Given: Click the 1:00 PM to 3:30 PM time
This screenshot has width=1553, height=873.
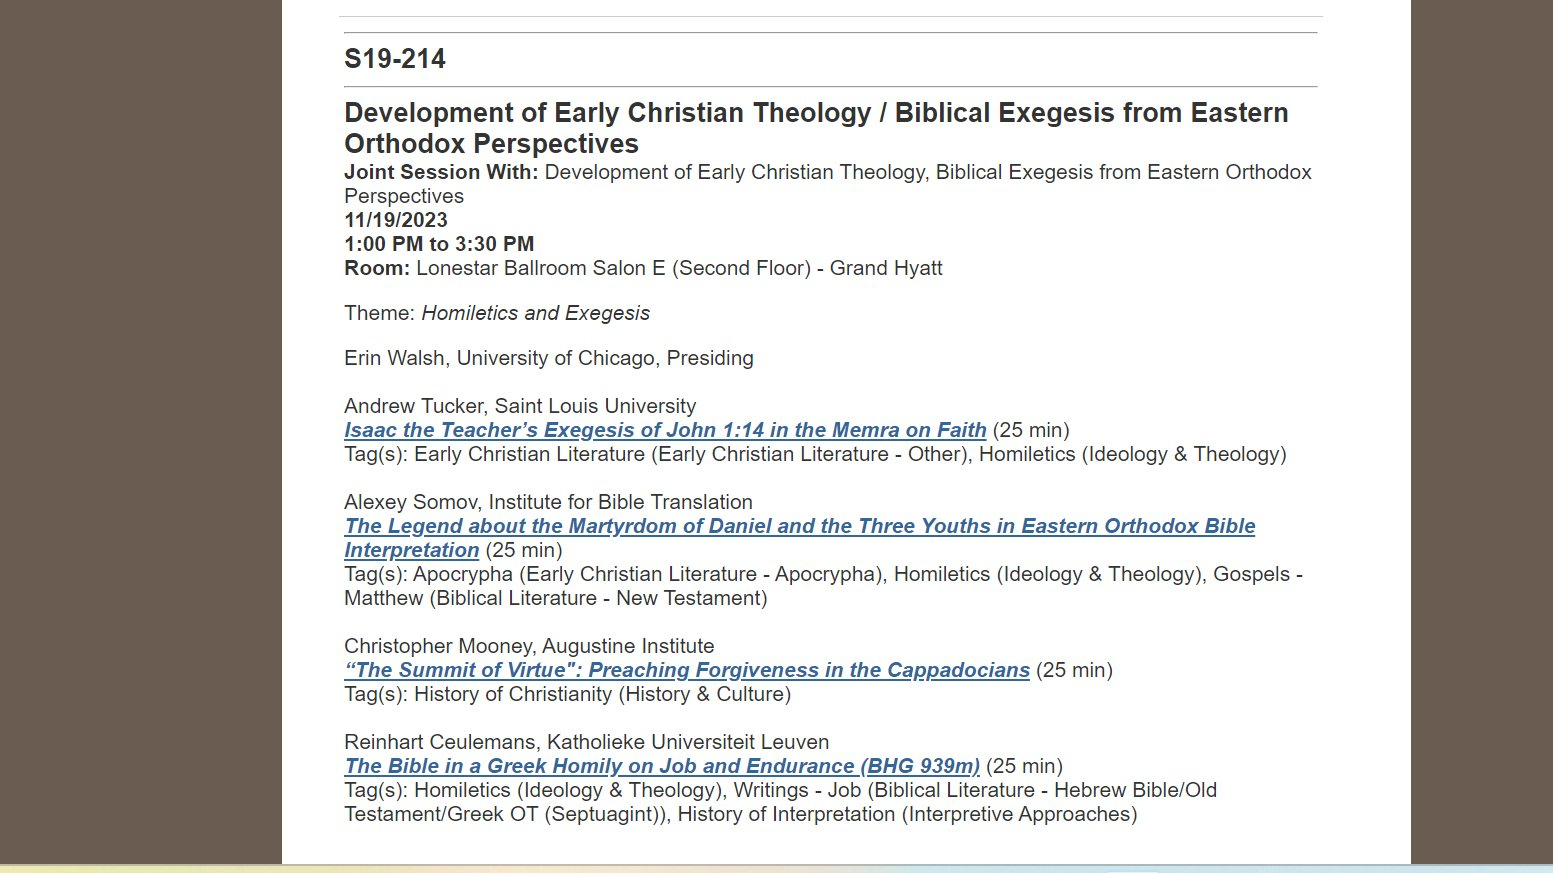Looking at the screenshot, I should coord(439,244).
